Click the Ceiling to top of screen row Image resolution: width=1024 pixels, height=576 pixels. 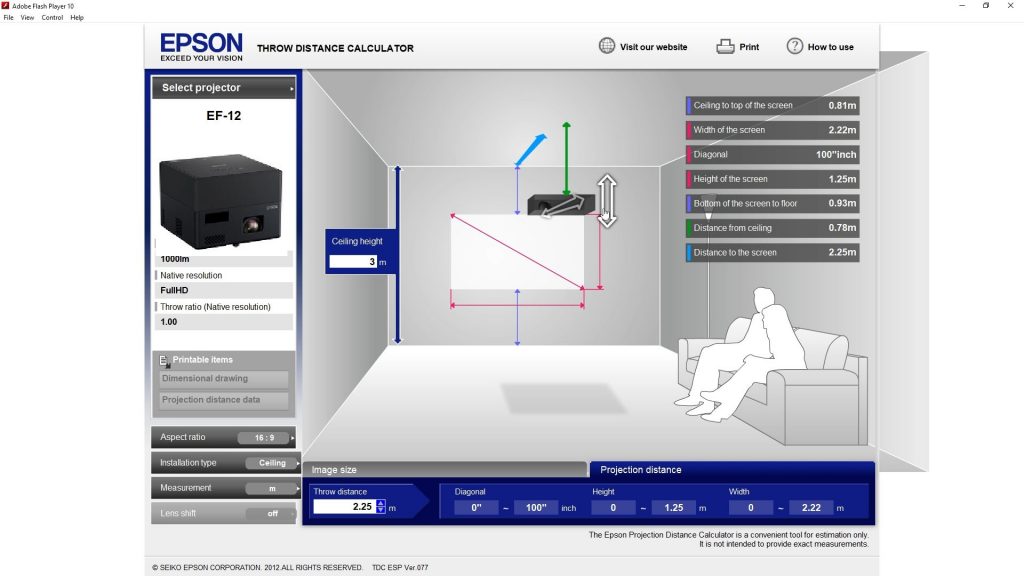773,105
